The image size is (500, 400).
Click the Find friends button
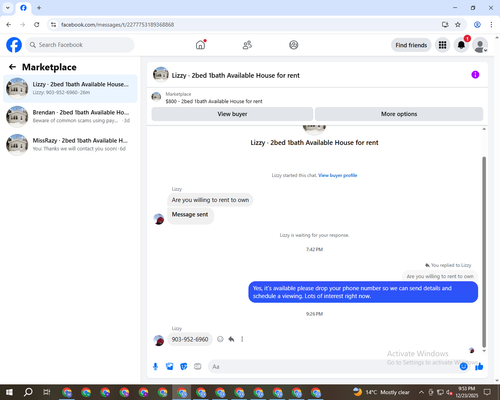[x=411, y=45]
